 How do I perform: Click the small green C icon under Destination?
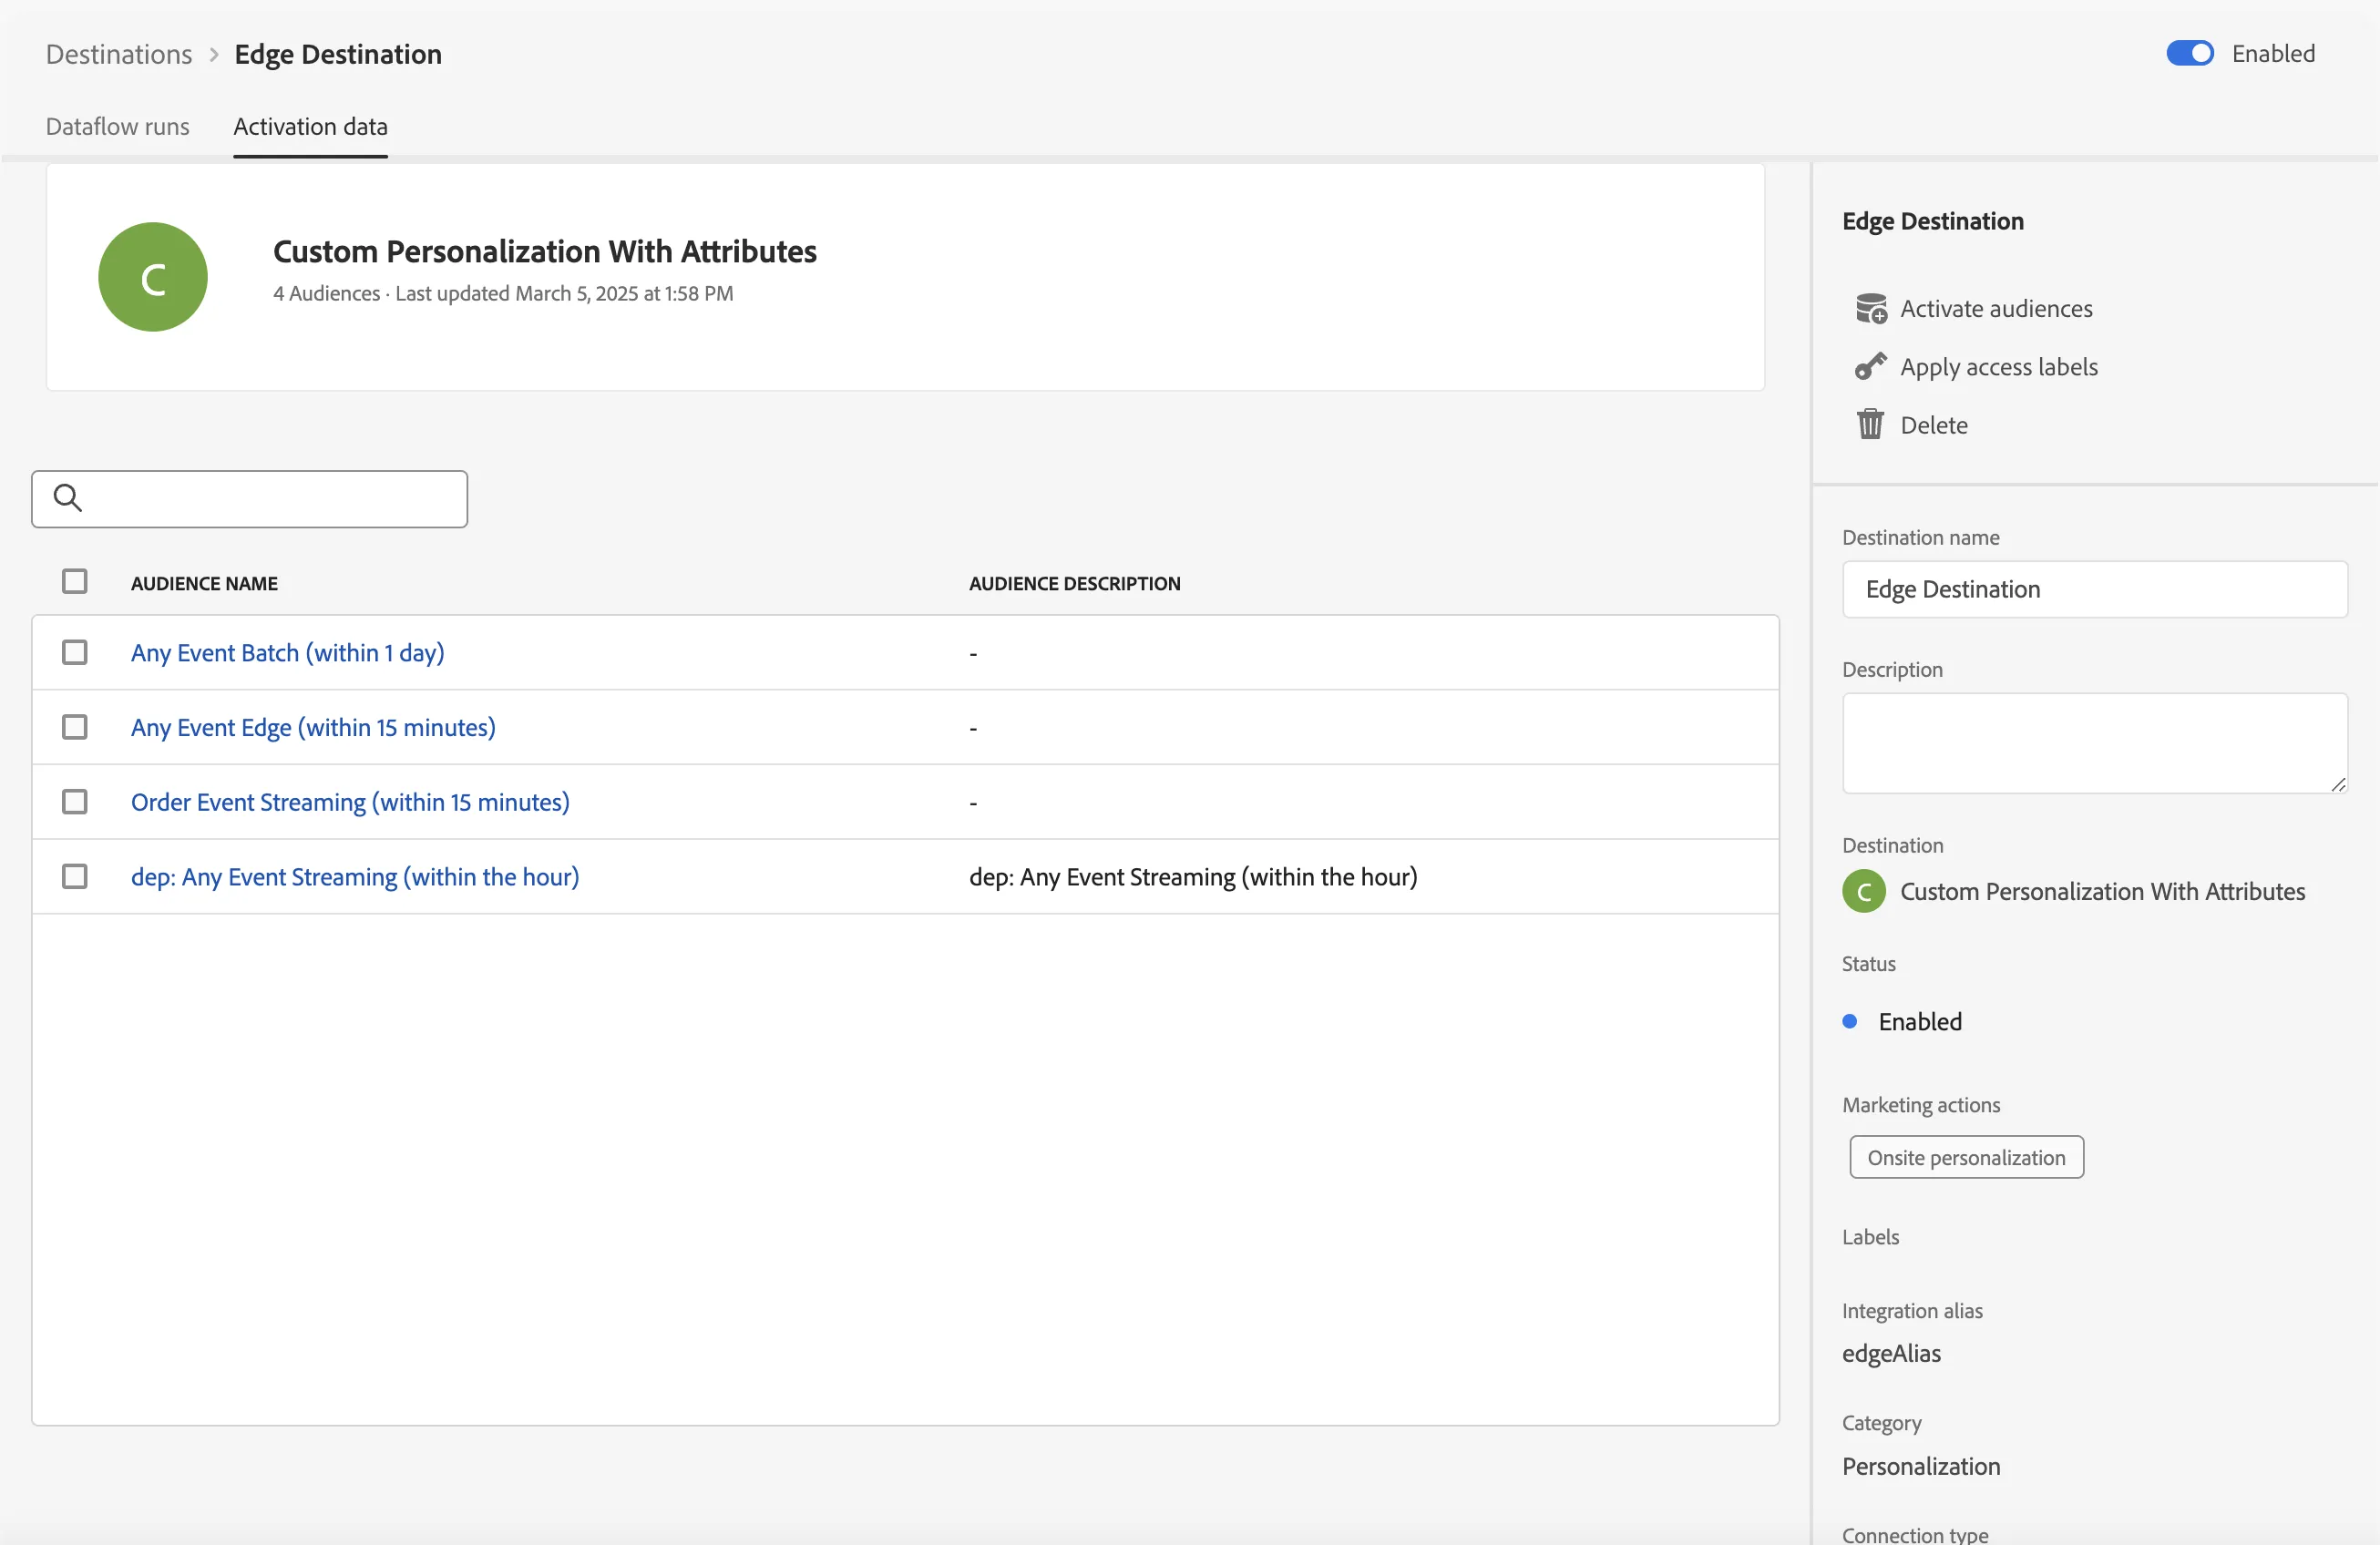click(x=1864, y=892)
